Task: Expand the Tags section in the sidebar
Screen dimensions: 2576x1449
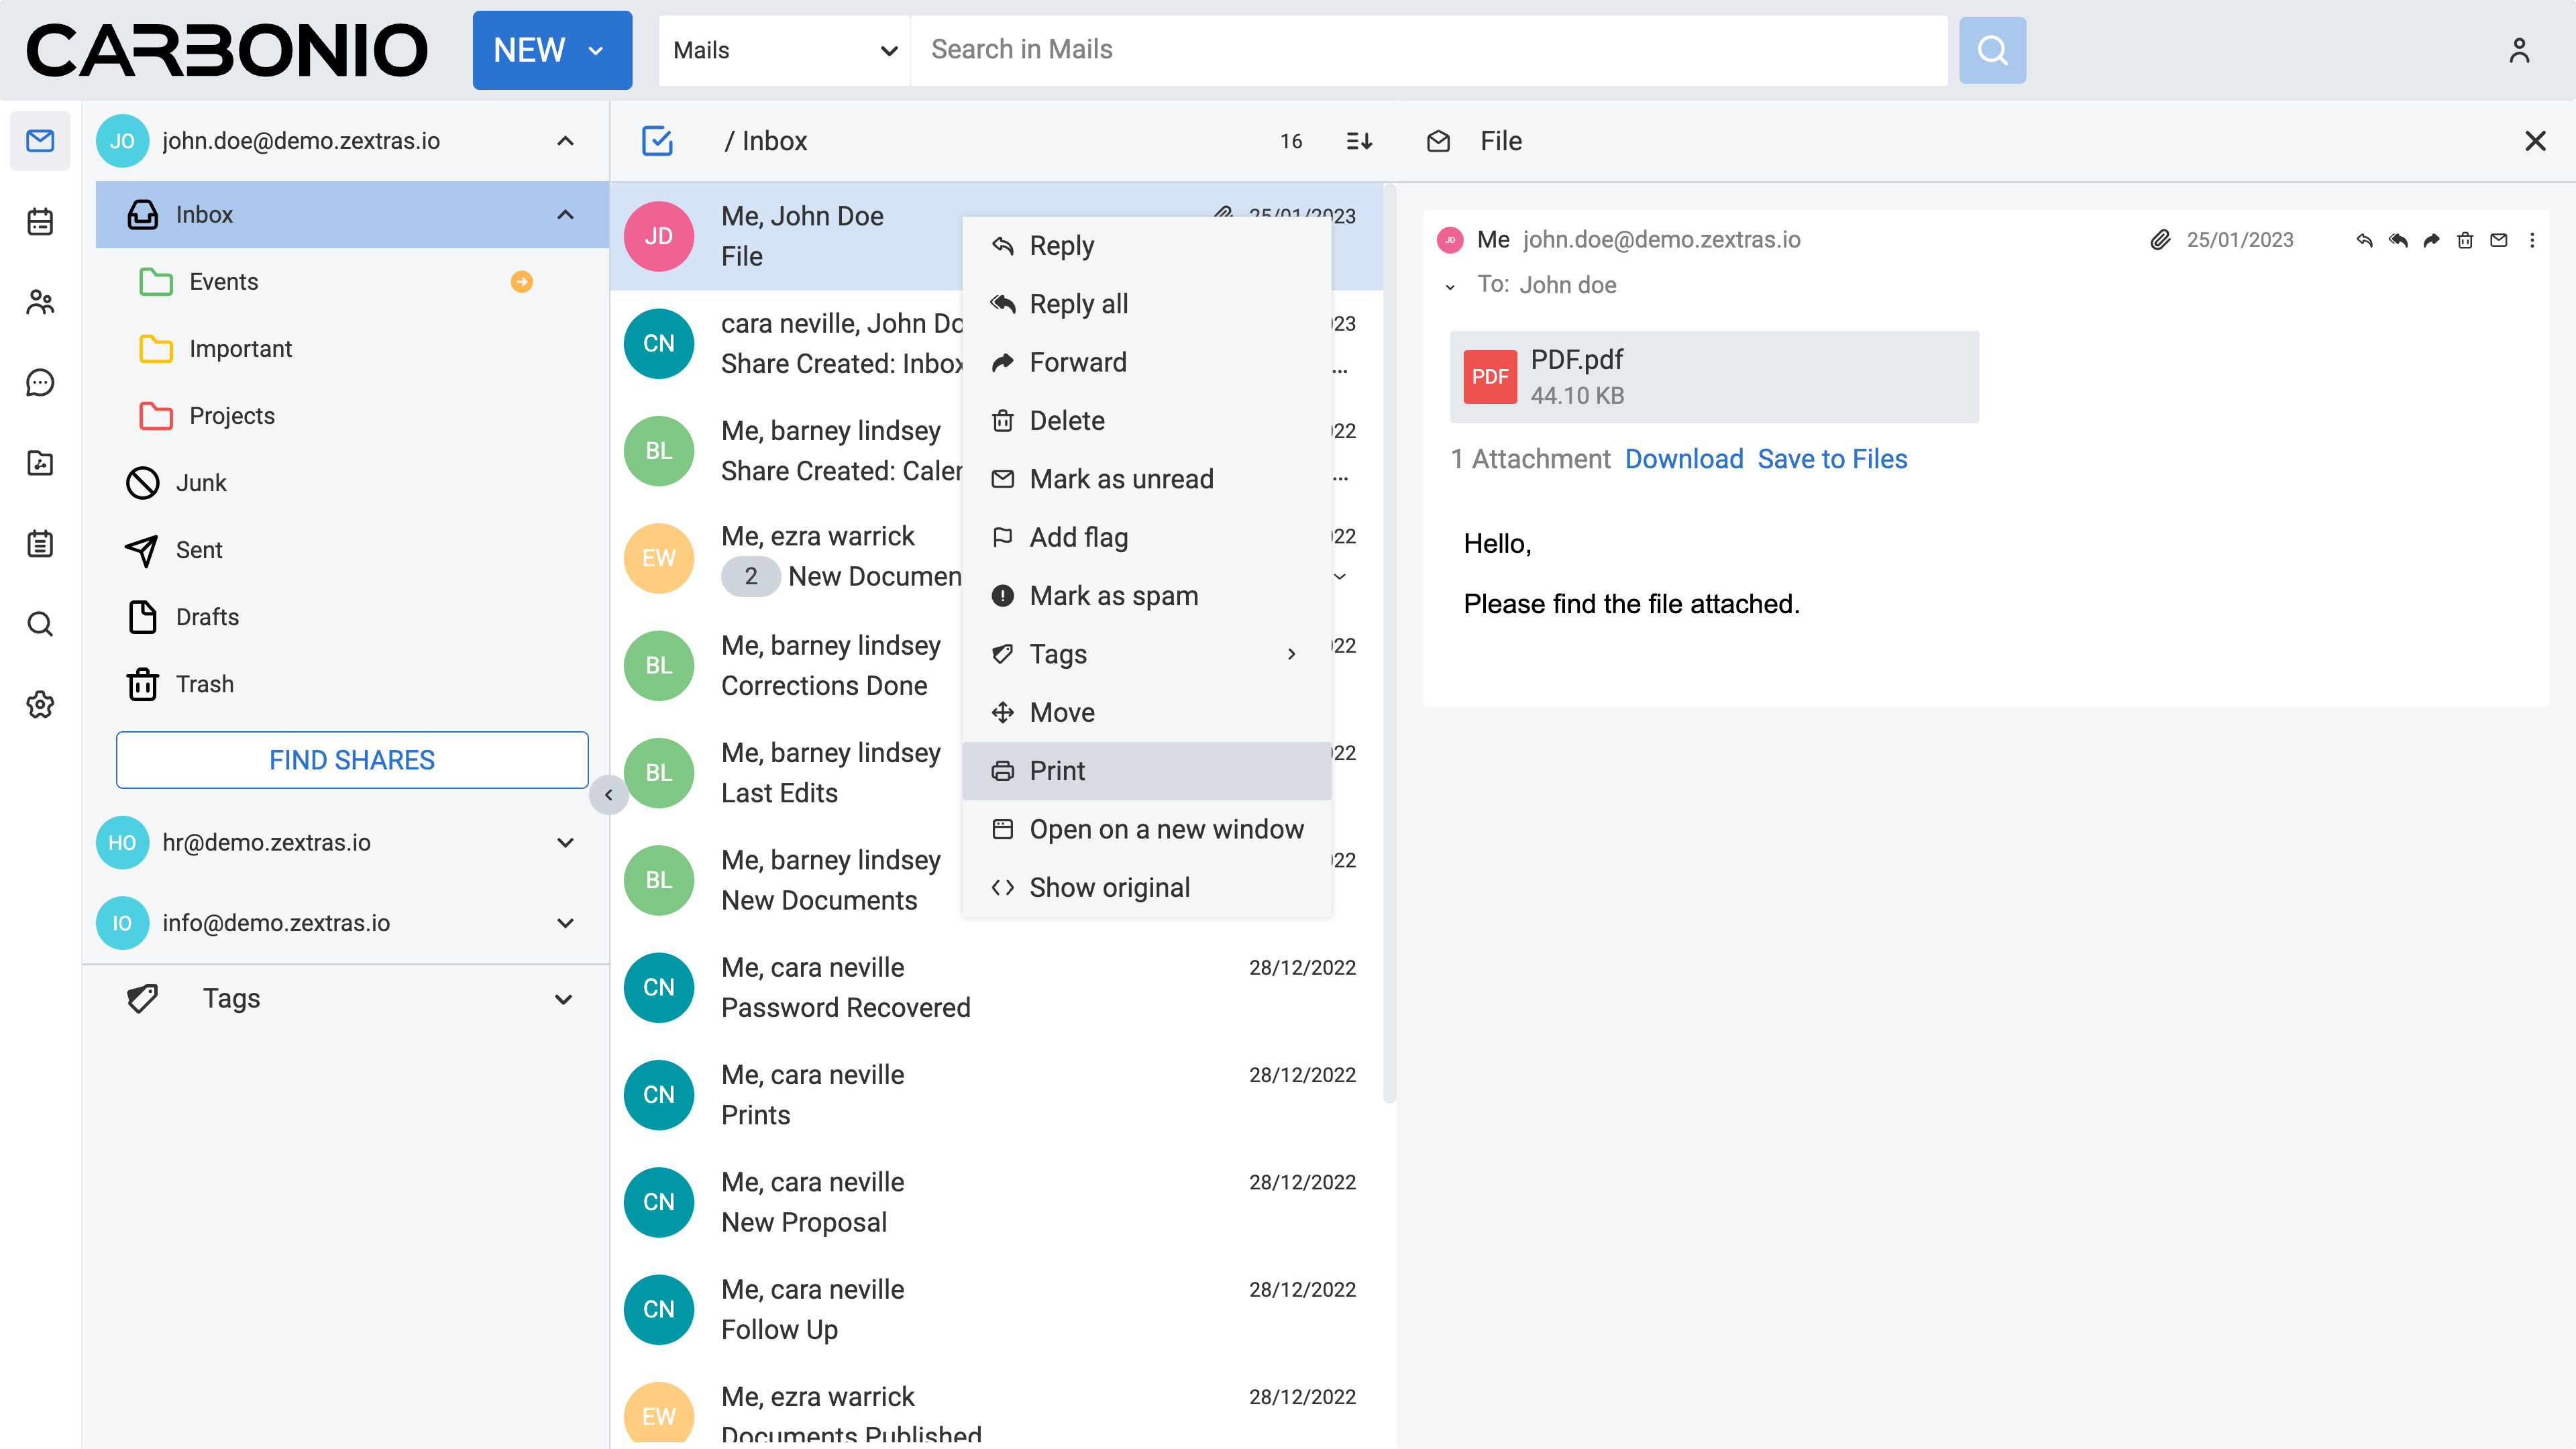Action: pyautogui.click(x=563, y=998)
